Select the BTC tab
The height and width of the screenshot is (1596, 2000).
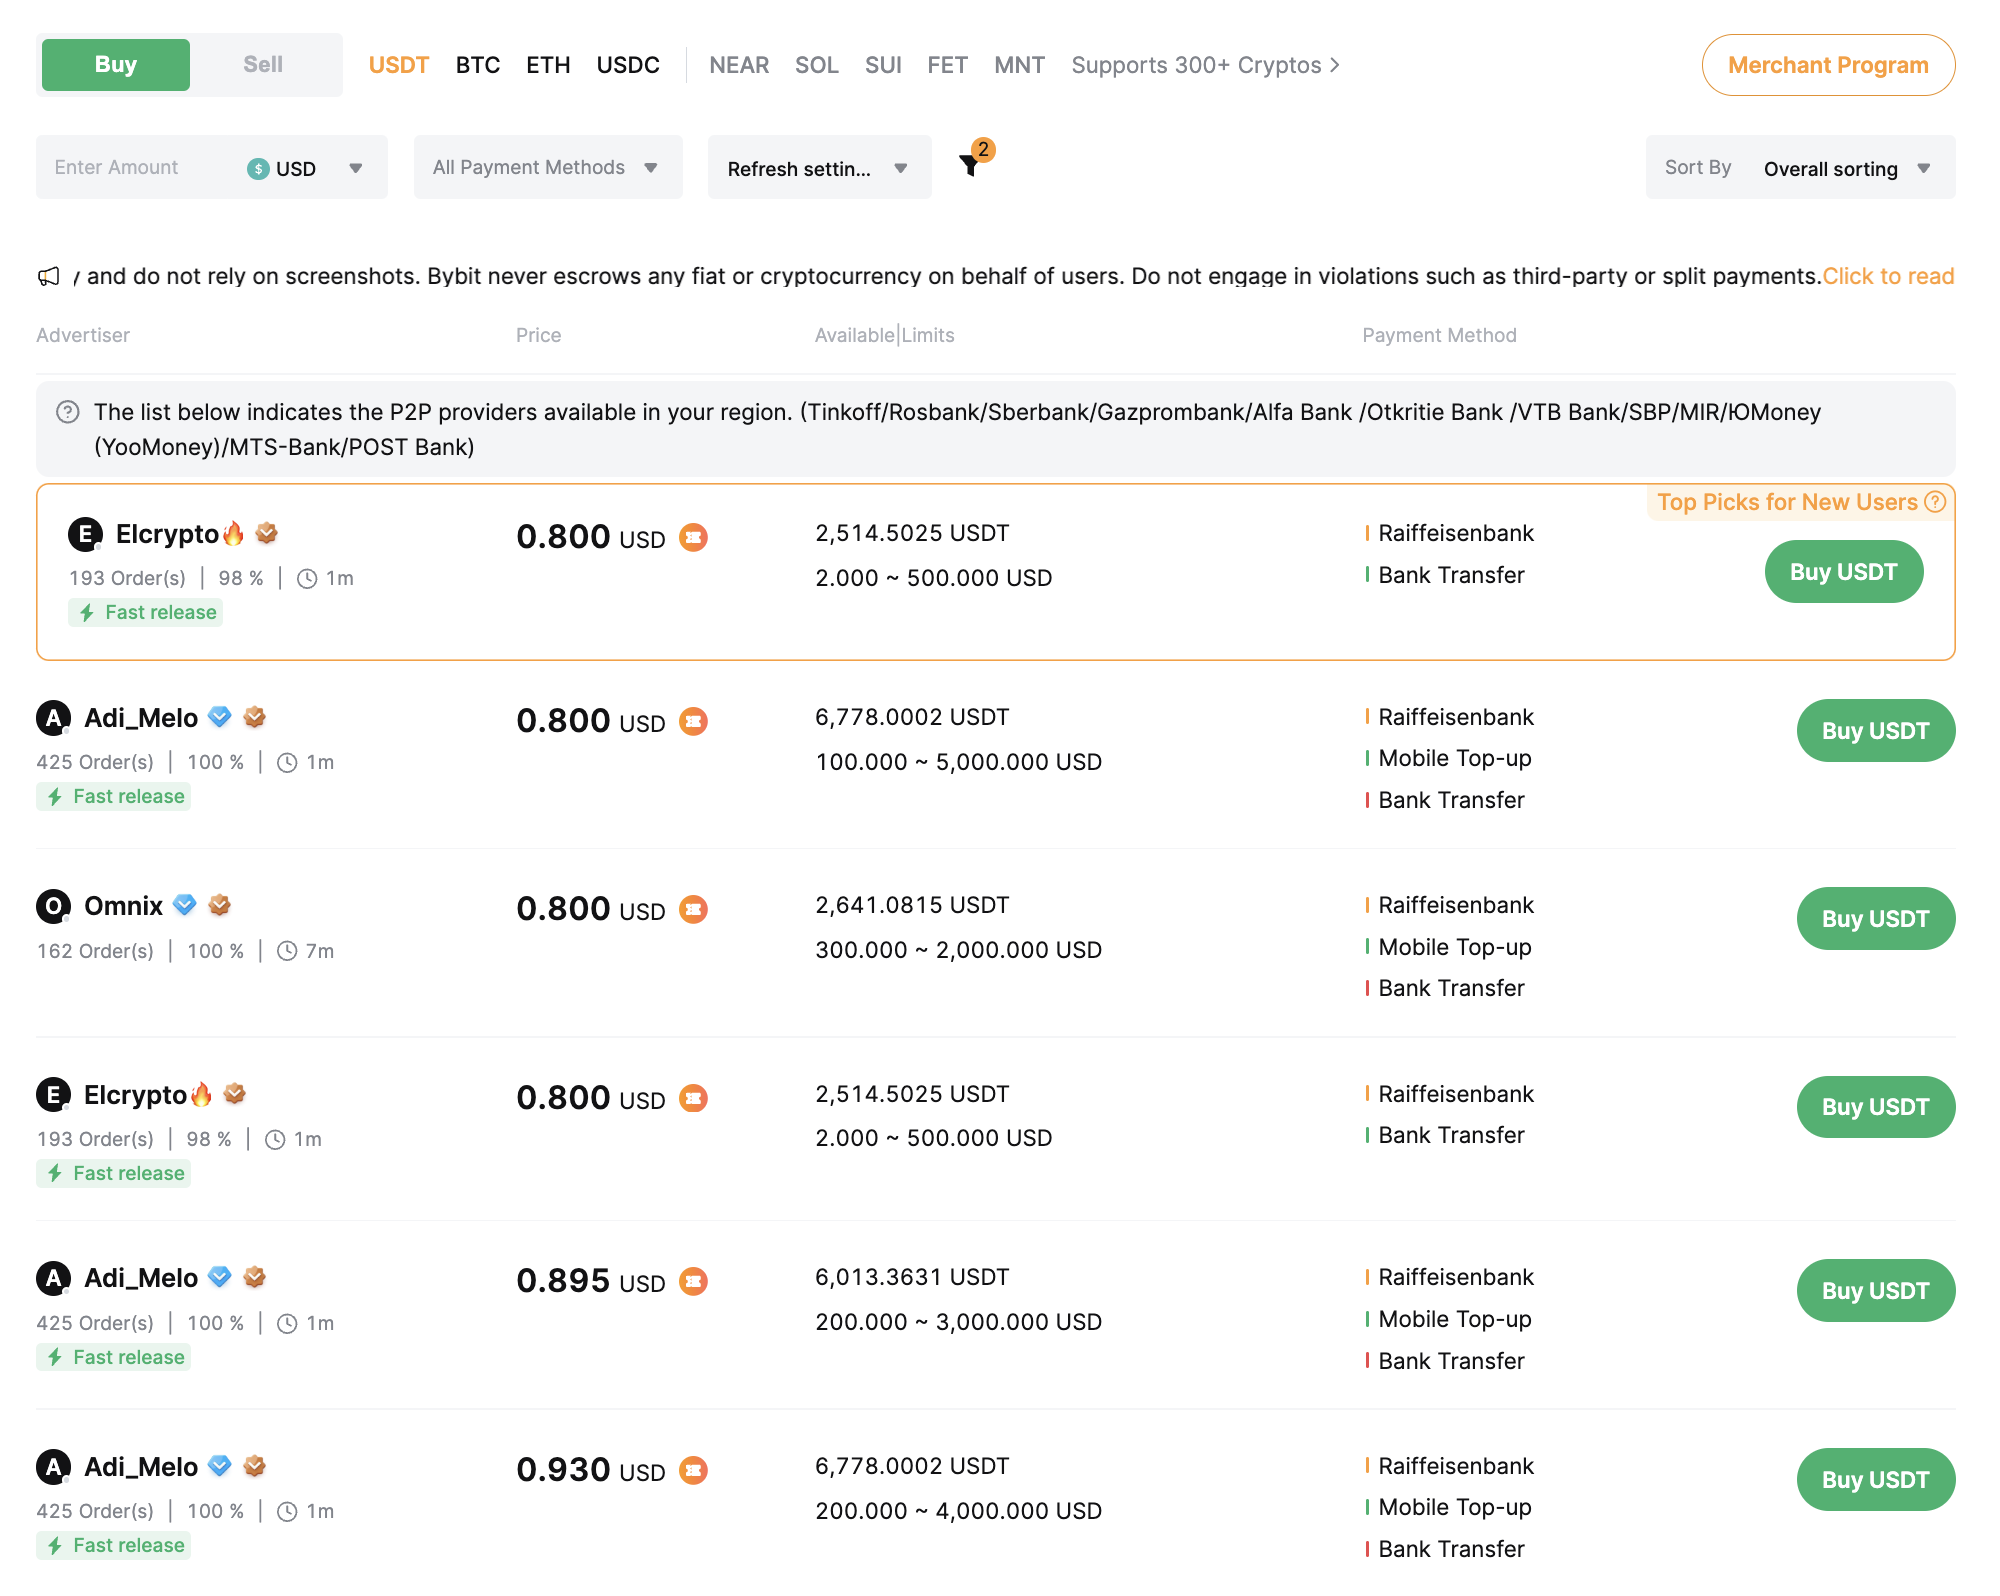pos(478,65)
